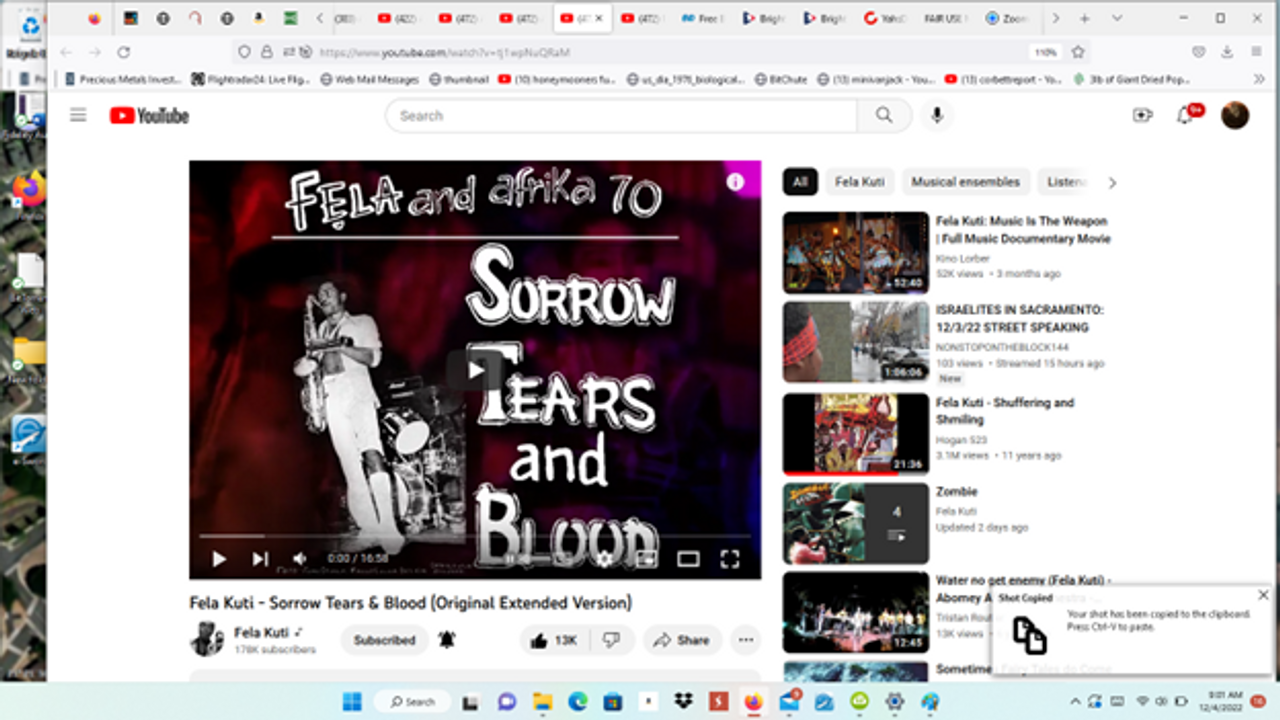Image resolution: width=1280 pixels, height=720 pixels.
Task: Click the video progress bar
Action: 475,537
